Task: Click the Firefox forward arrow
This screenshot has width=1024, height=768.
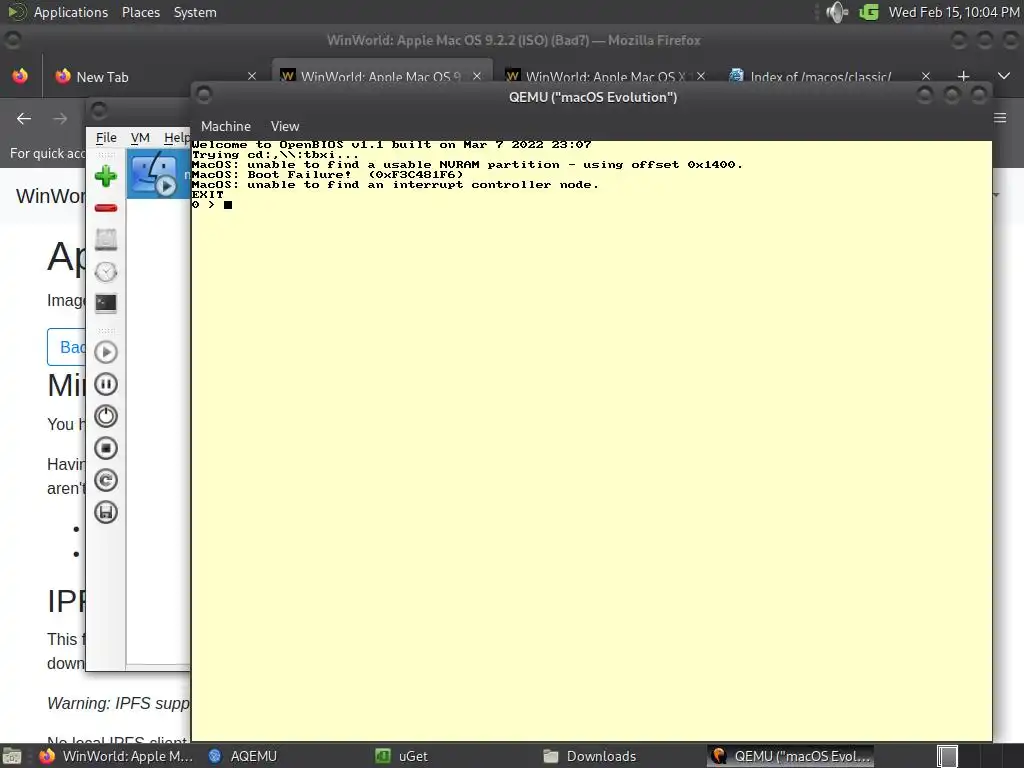Action: pos(60,118)
